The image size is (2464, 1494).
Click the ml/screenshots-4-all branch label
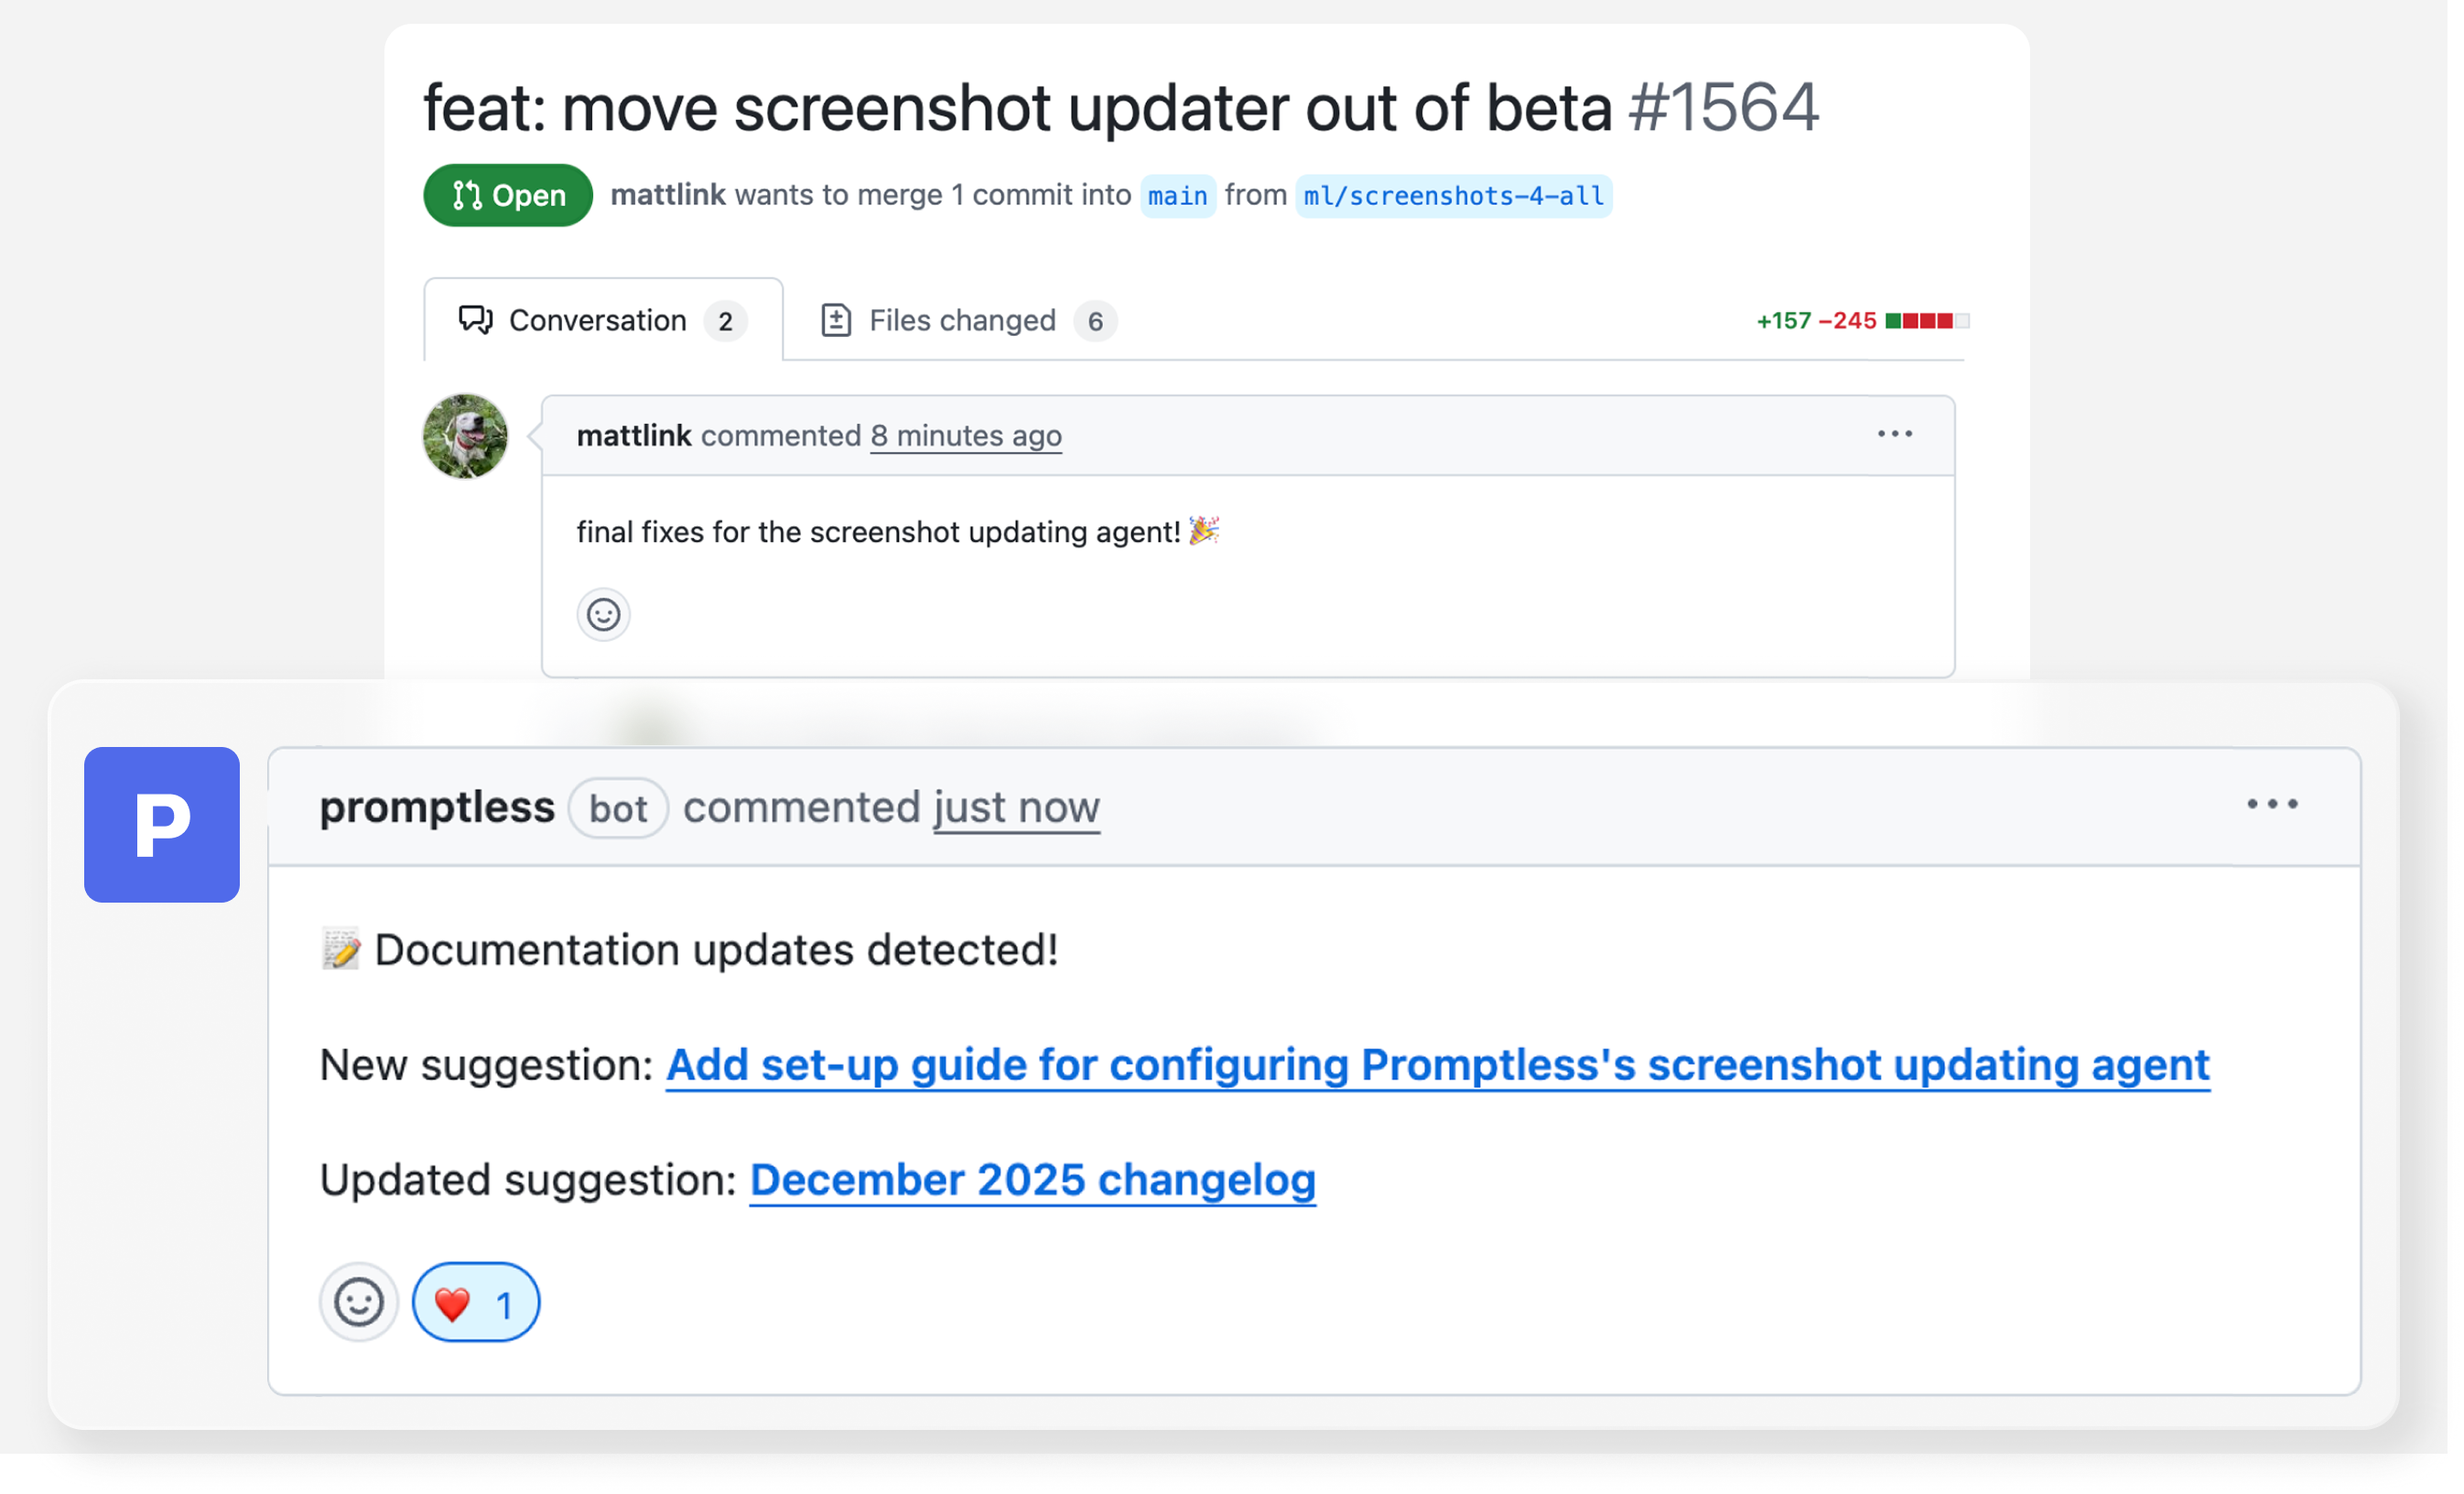[x=1453, y=196]
